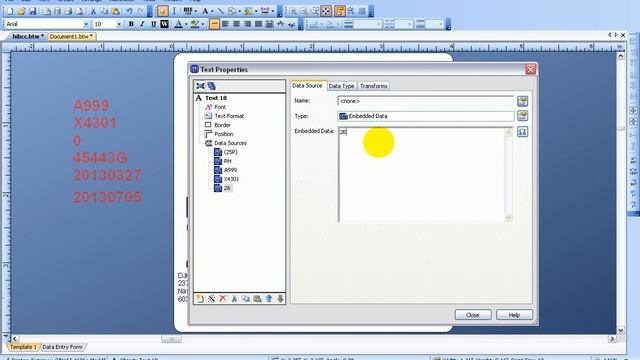Toggle Italic formatting

pos(142,24)
